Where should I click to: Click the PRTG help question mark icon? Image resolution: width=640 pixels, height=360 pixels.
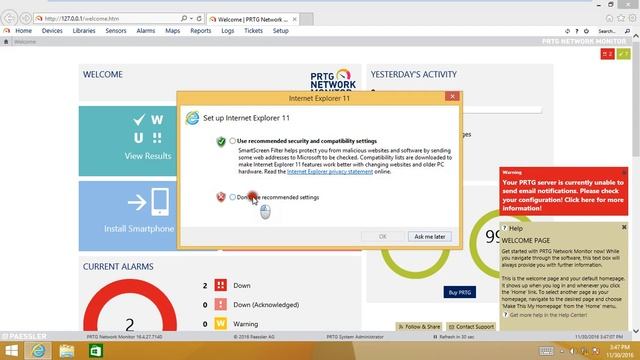coord(577,31)
